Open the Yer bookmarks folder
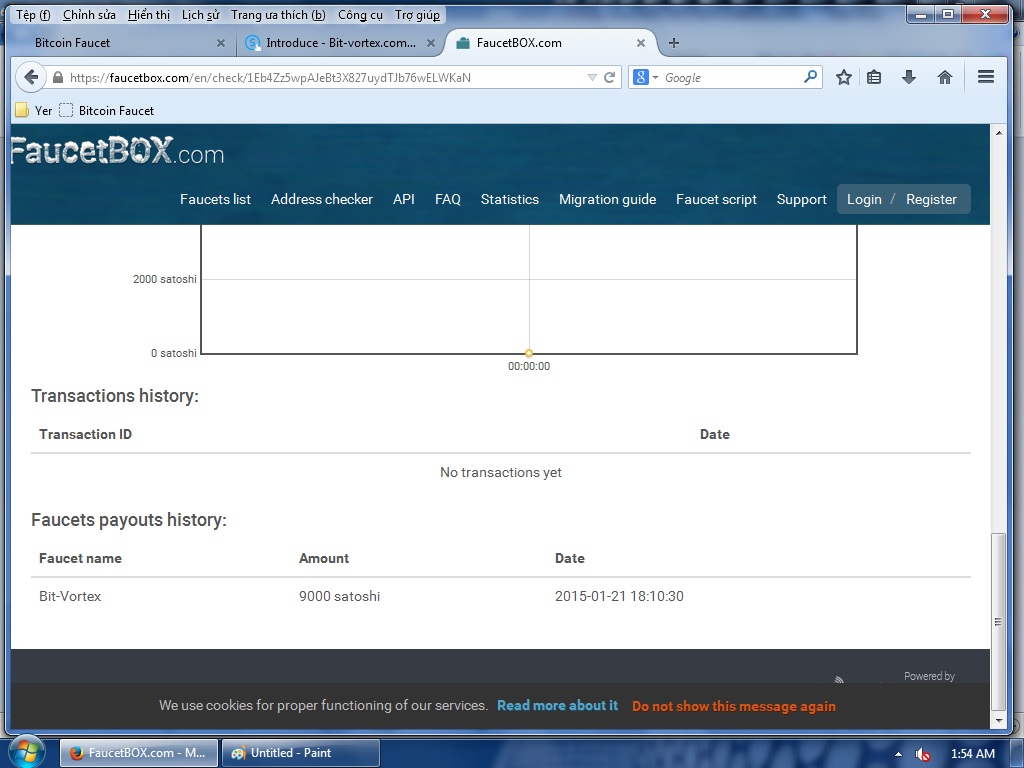 34,110
